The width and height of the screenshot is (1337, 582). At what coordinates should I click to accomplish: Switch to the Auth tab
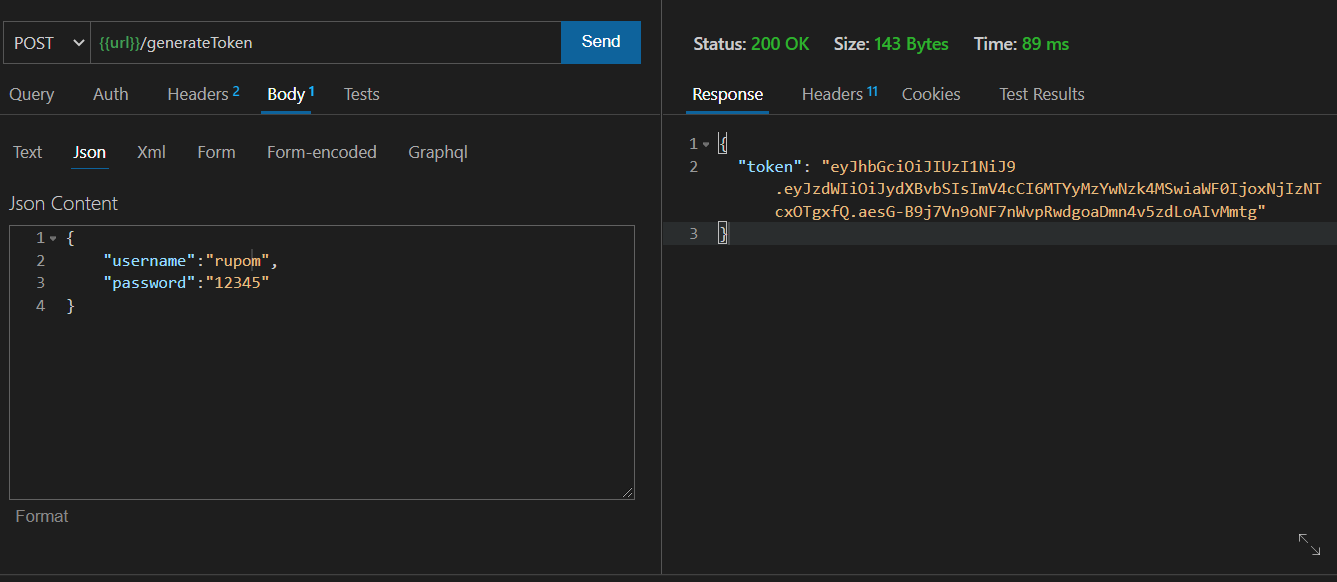click(x=110, y=93)
